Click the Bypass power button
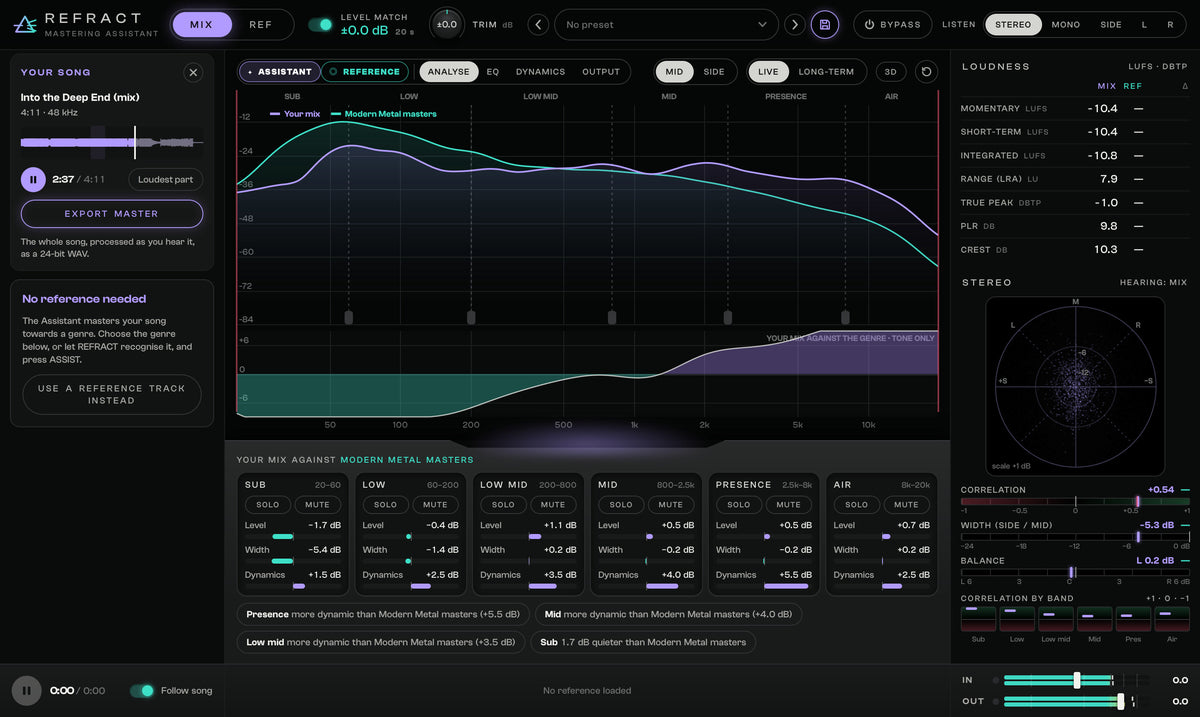 click(x=893, y=24)
